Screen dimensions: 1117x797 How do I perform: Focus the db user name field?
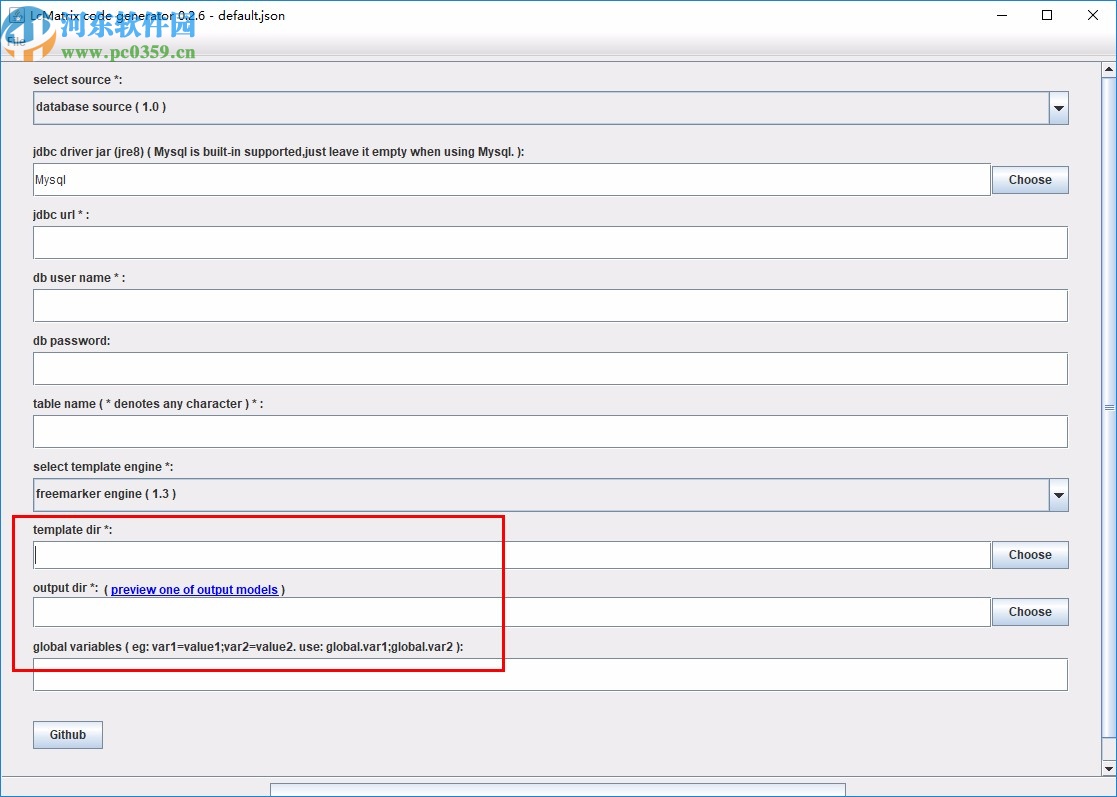pyautogui.click(x=550, y=306)
